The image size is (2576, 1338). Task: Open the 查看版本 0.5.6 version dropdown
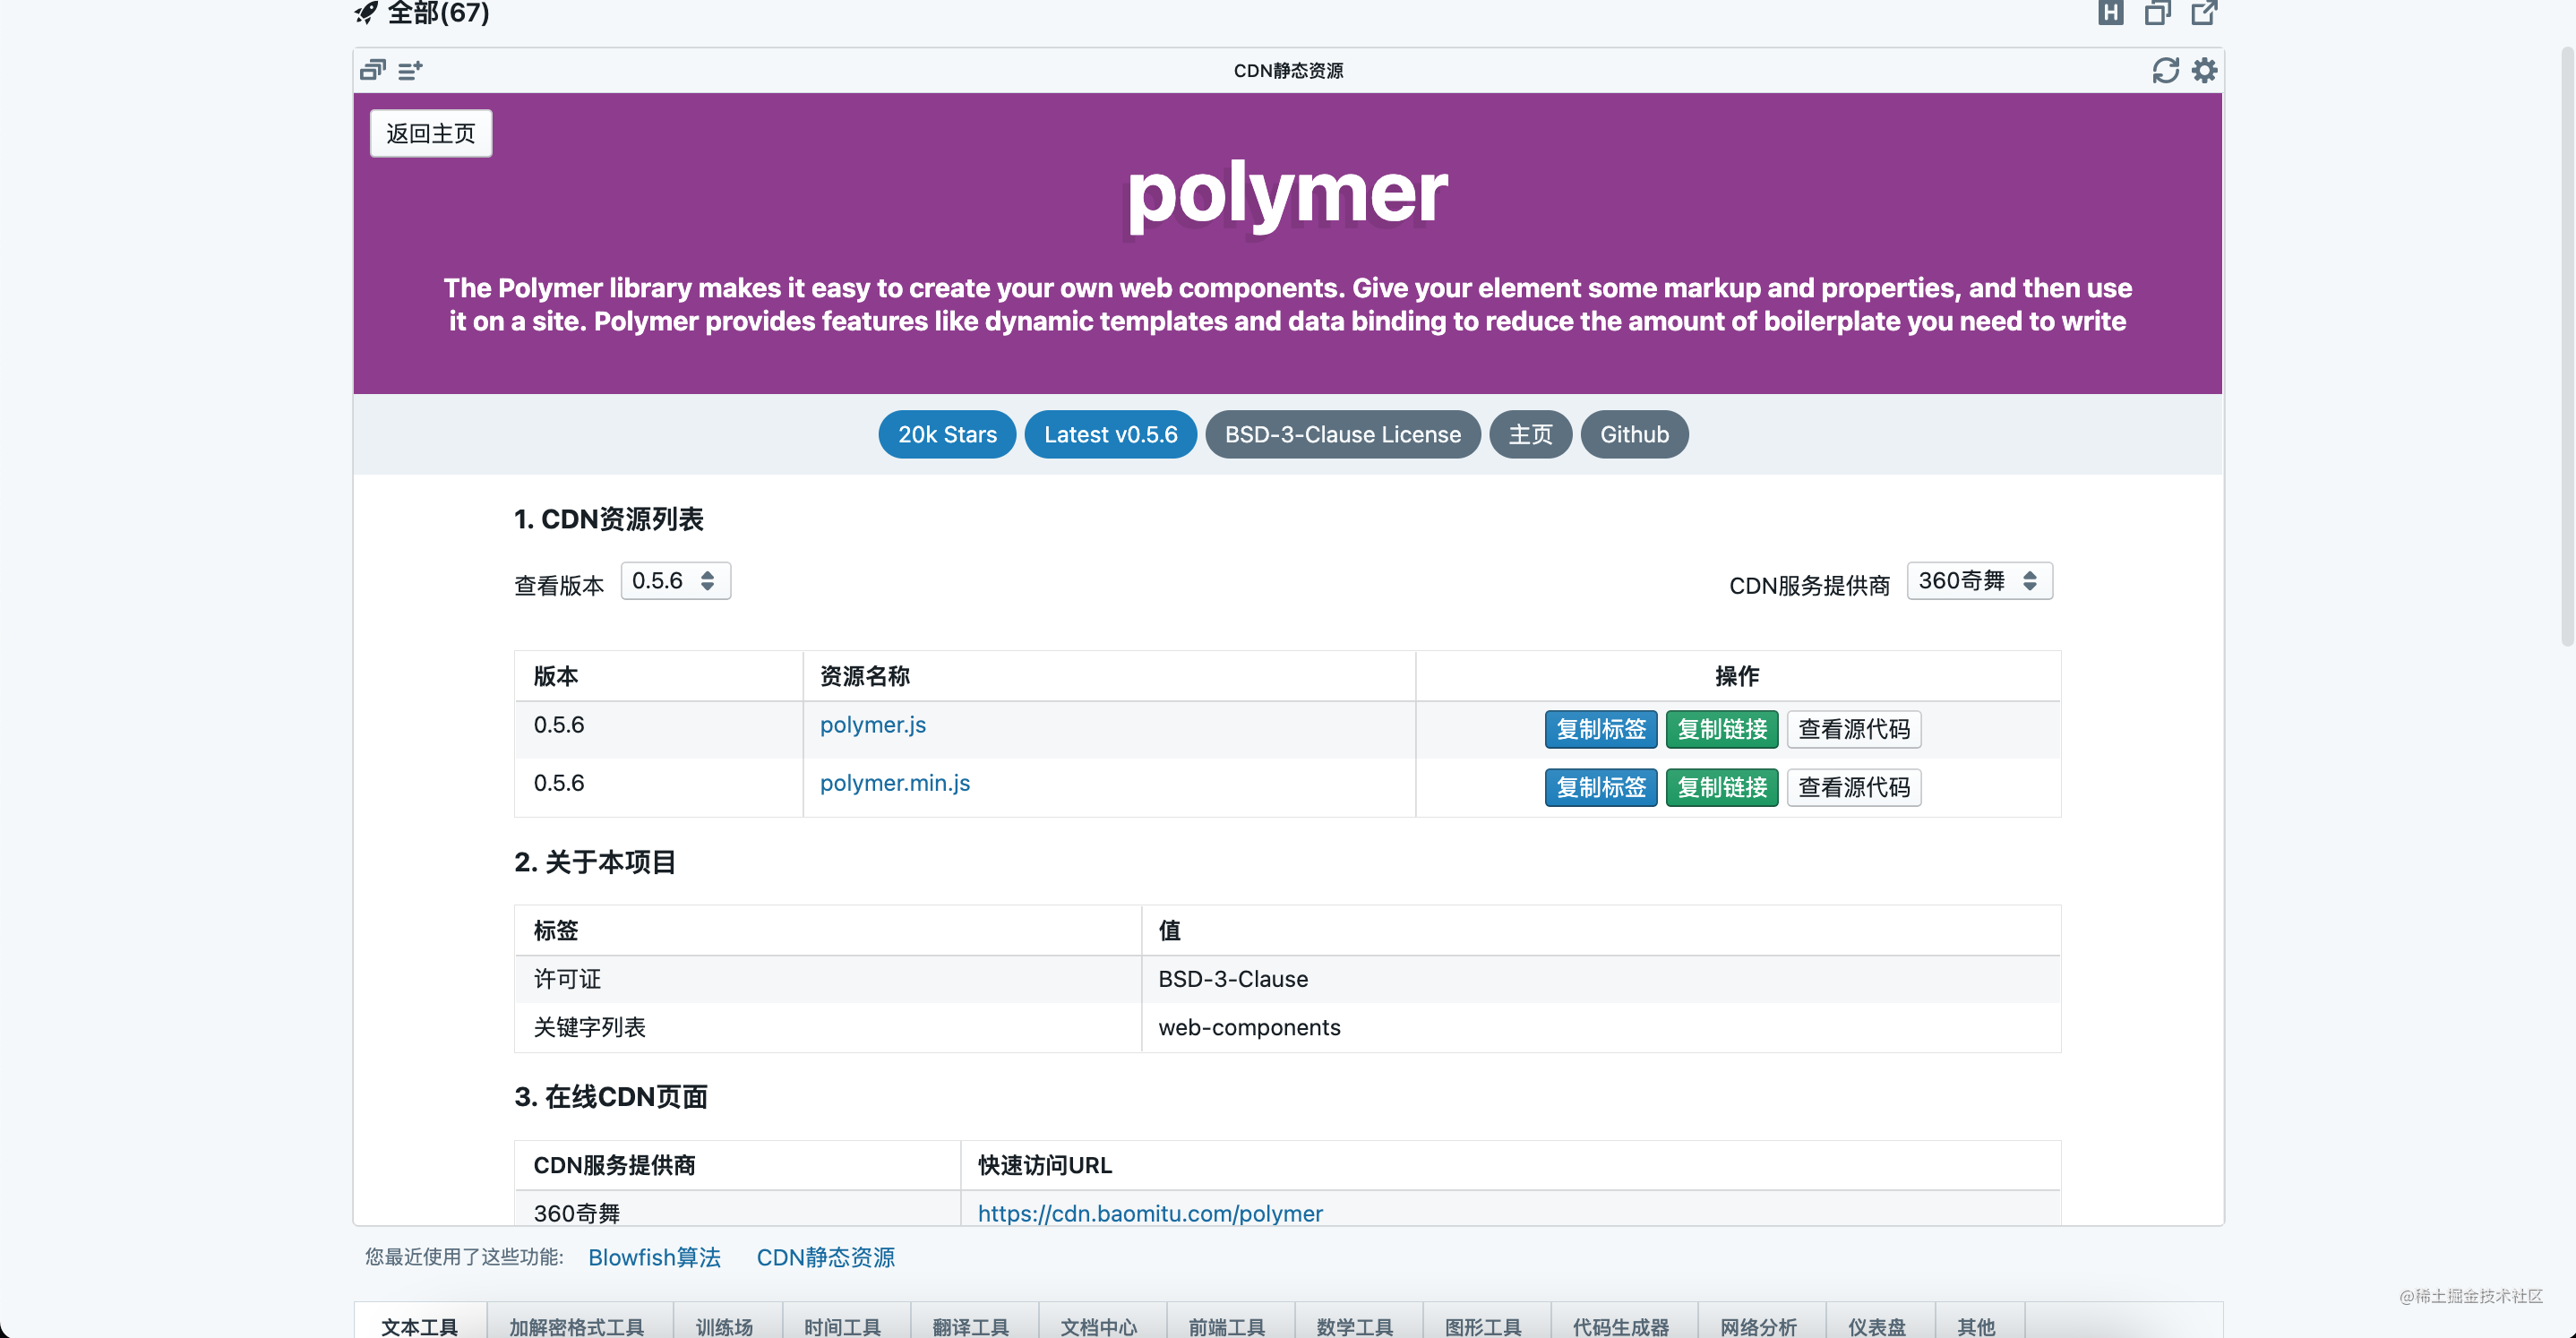pos(675,581)
